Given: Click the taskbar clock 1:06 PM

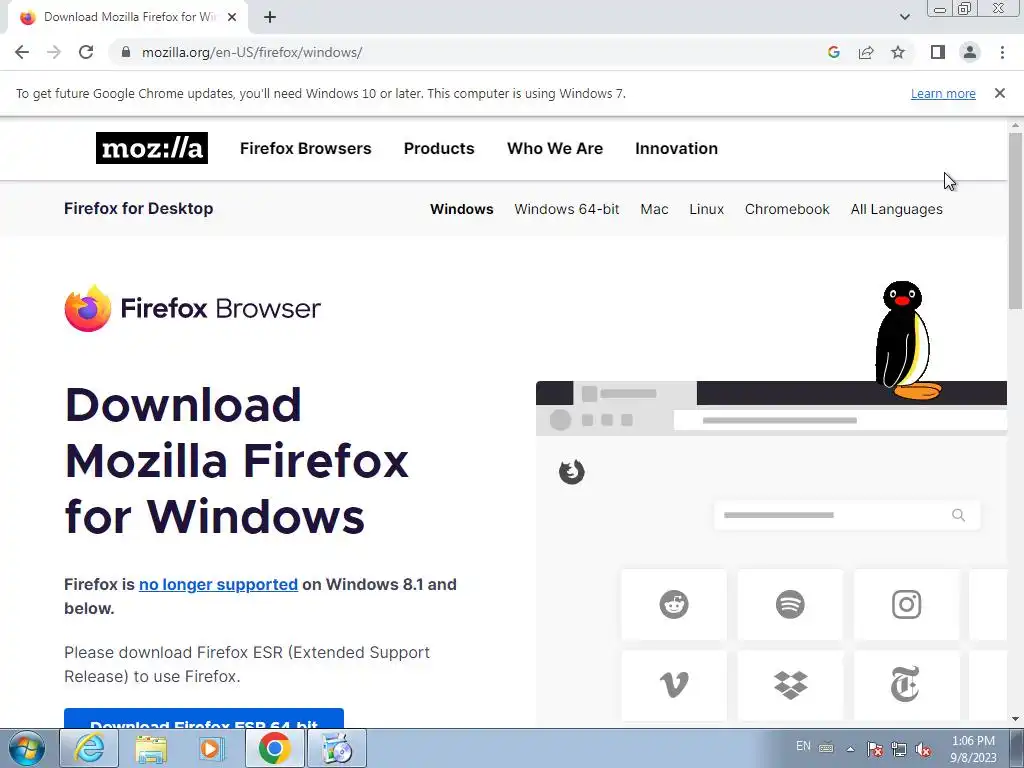Looking at the screenshot, I should [x=973, y=749].
